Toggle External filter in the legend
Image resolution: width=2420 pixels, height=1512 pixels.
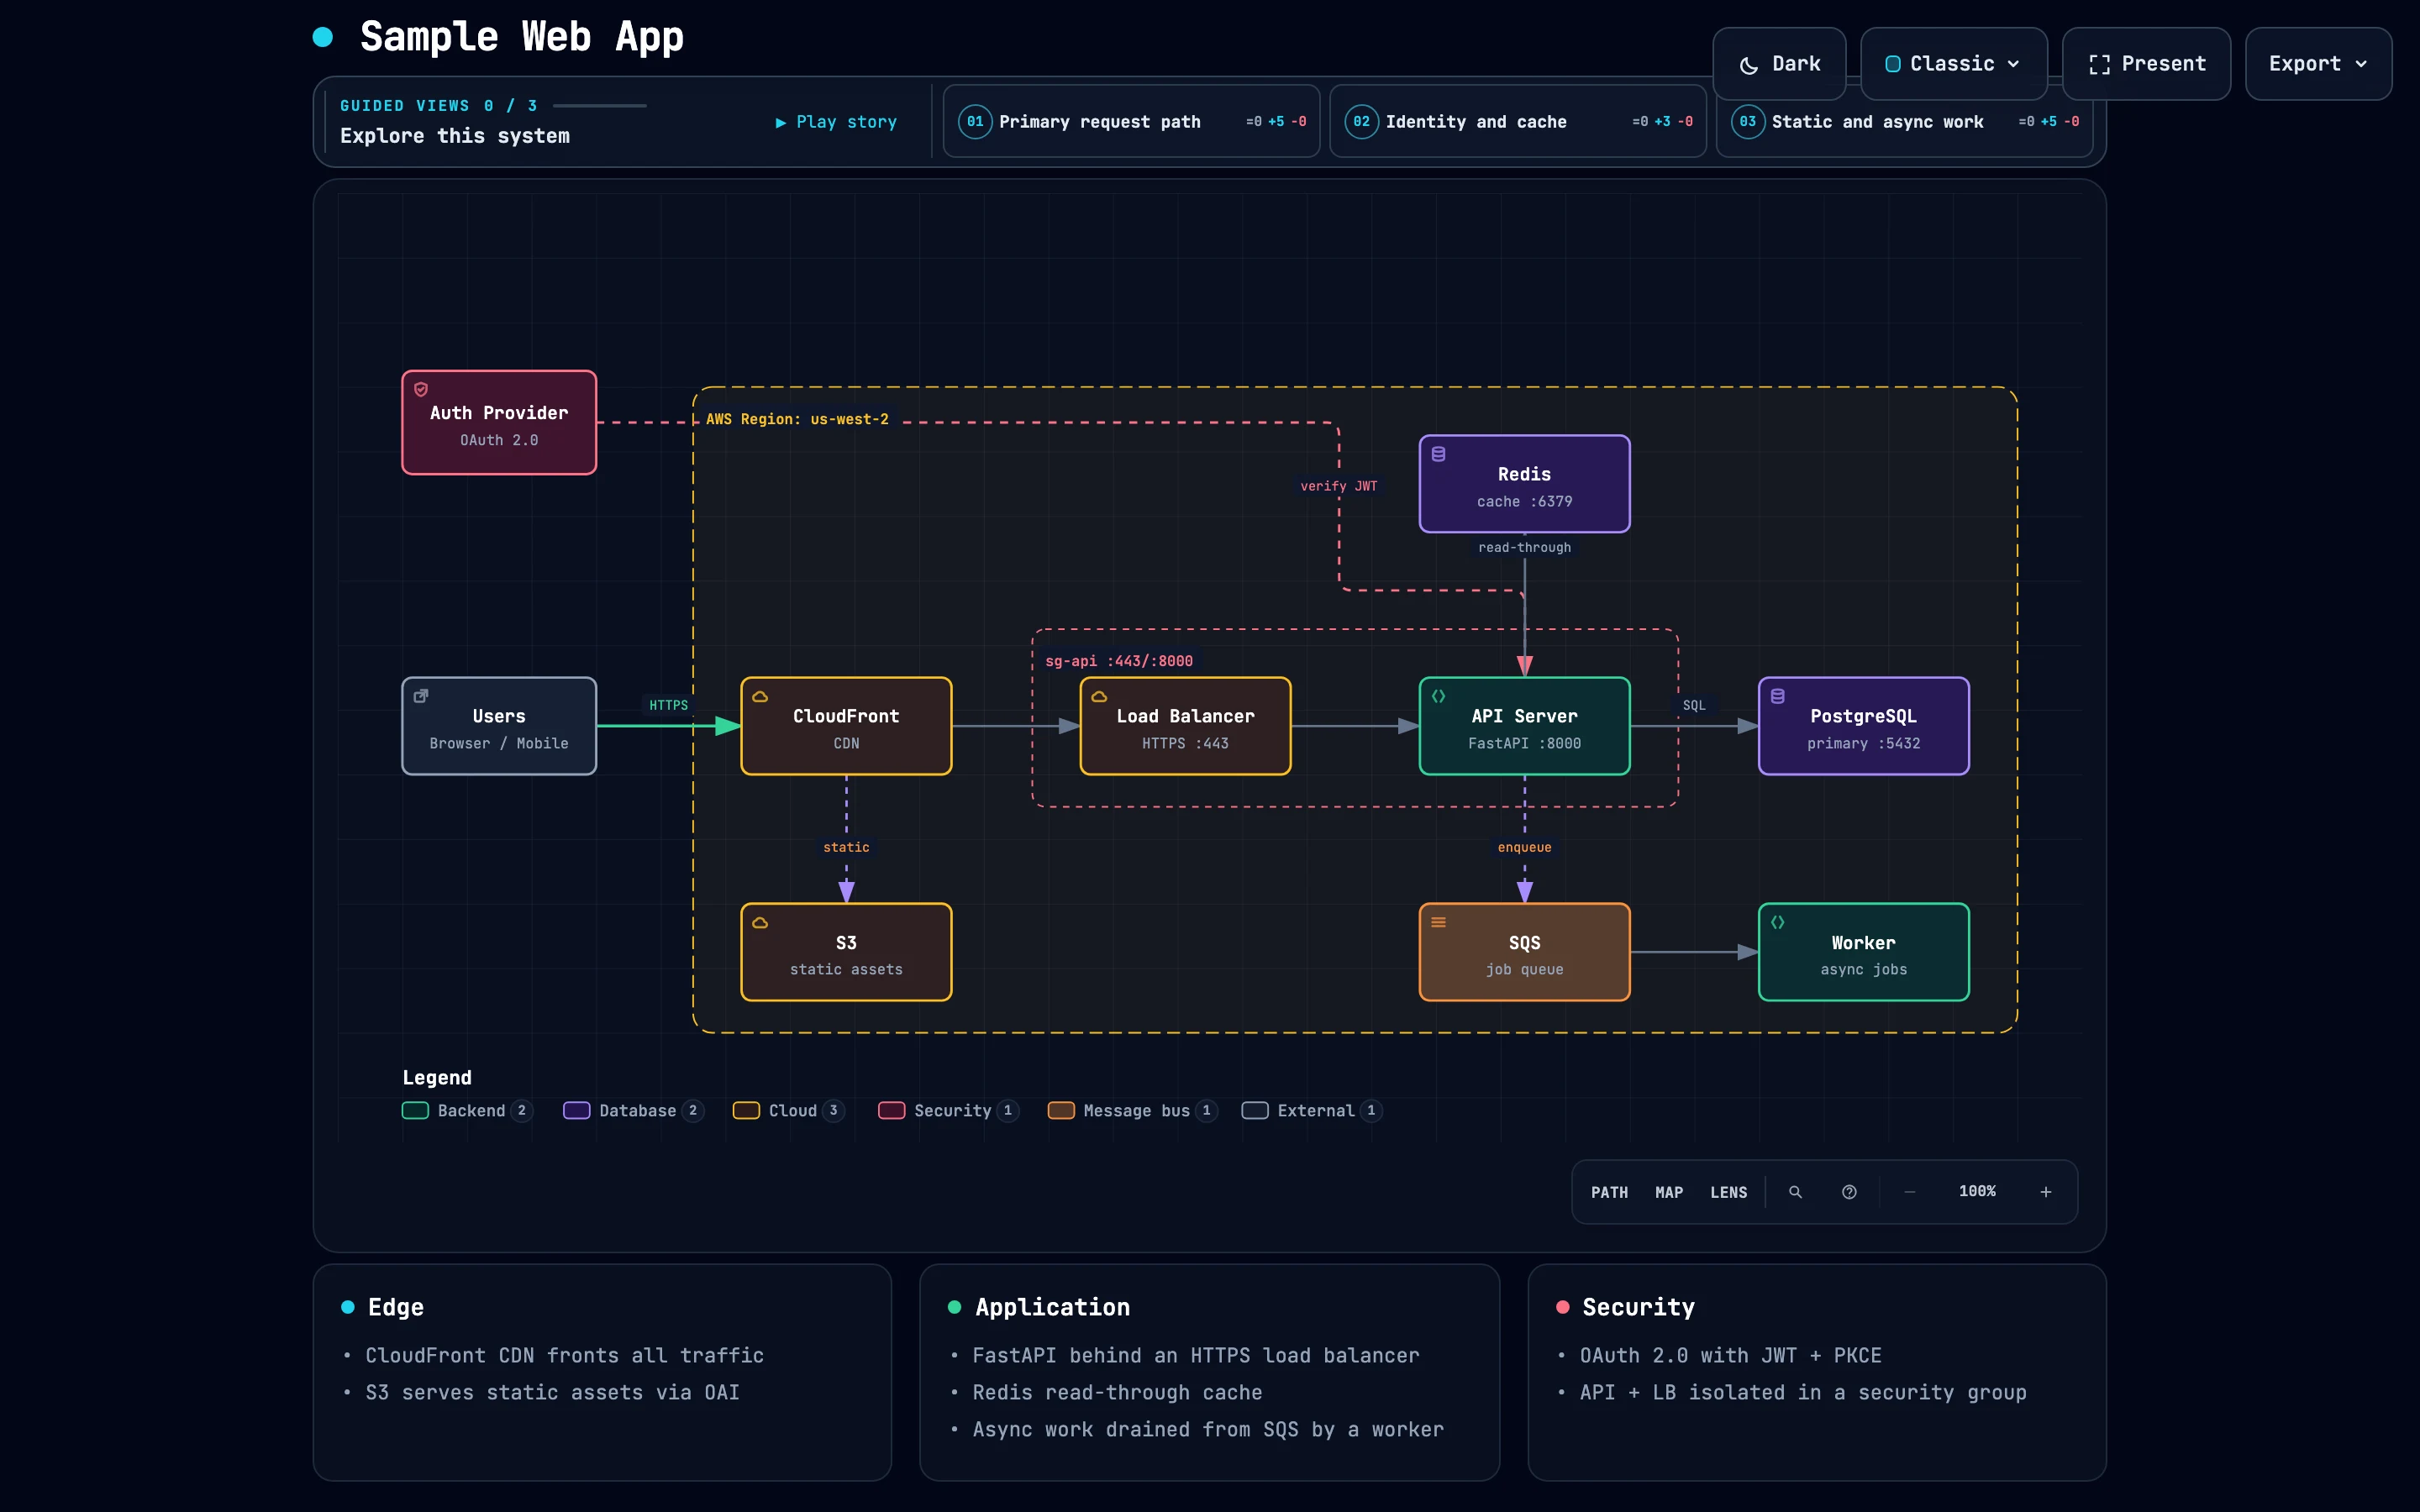click(x=1312, y=1111)
